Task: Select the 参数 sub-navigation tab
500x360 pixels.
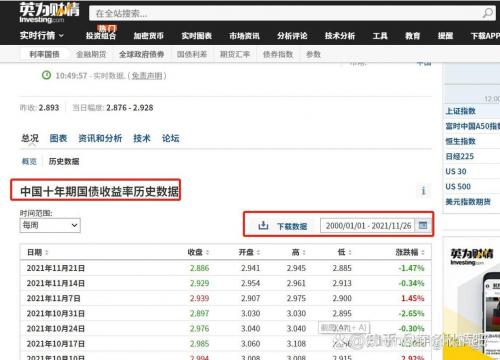Action: pyautogui.click(x=313, y=54)
